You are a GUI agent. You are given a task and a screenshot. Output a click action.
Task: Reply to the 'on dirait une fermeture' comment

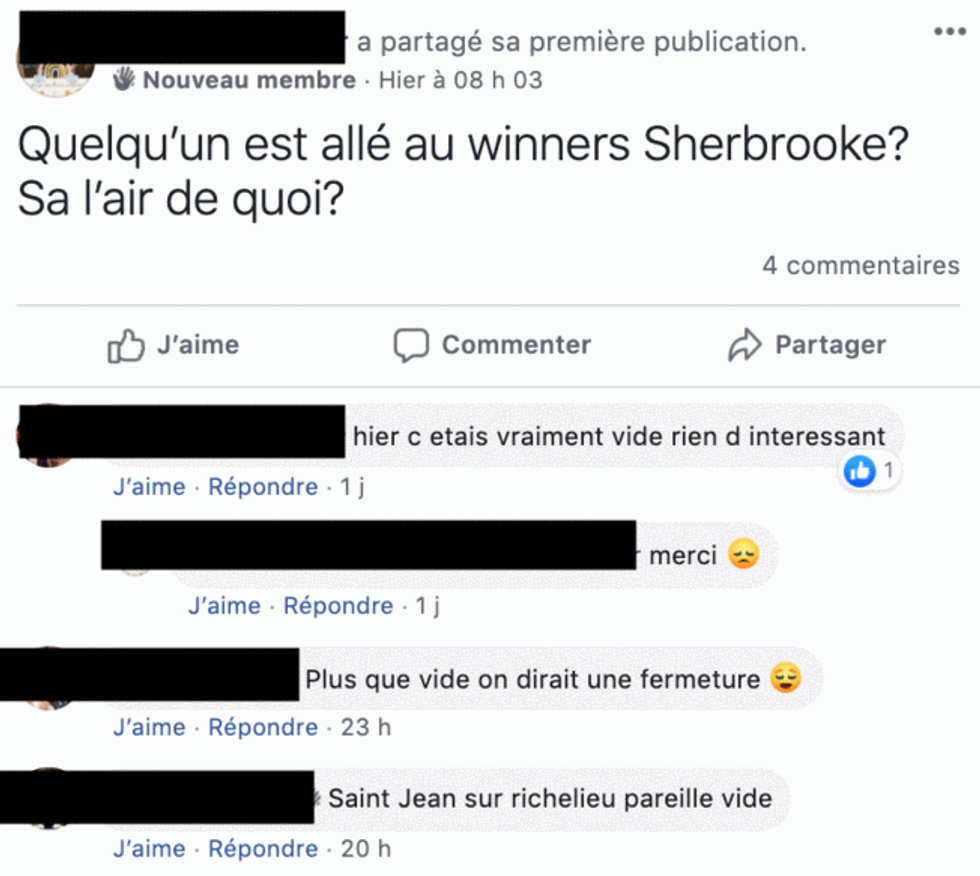[262, 727]
